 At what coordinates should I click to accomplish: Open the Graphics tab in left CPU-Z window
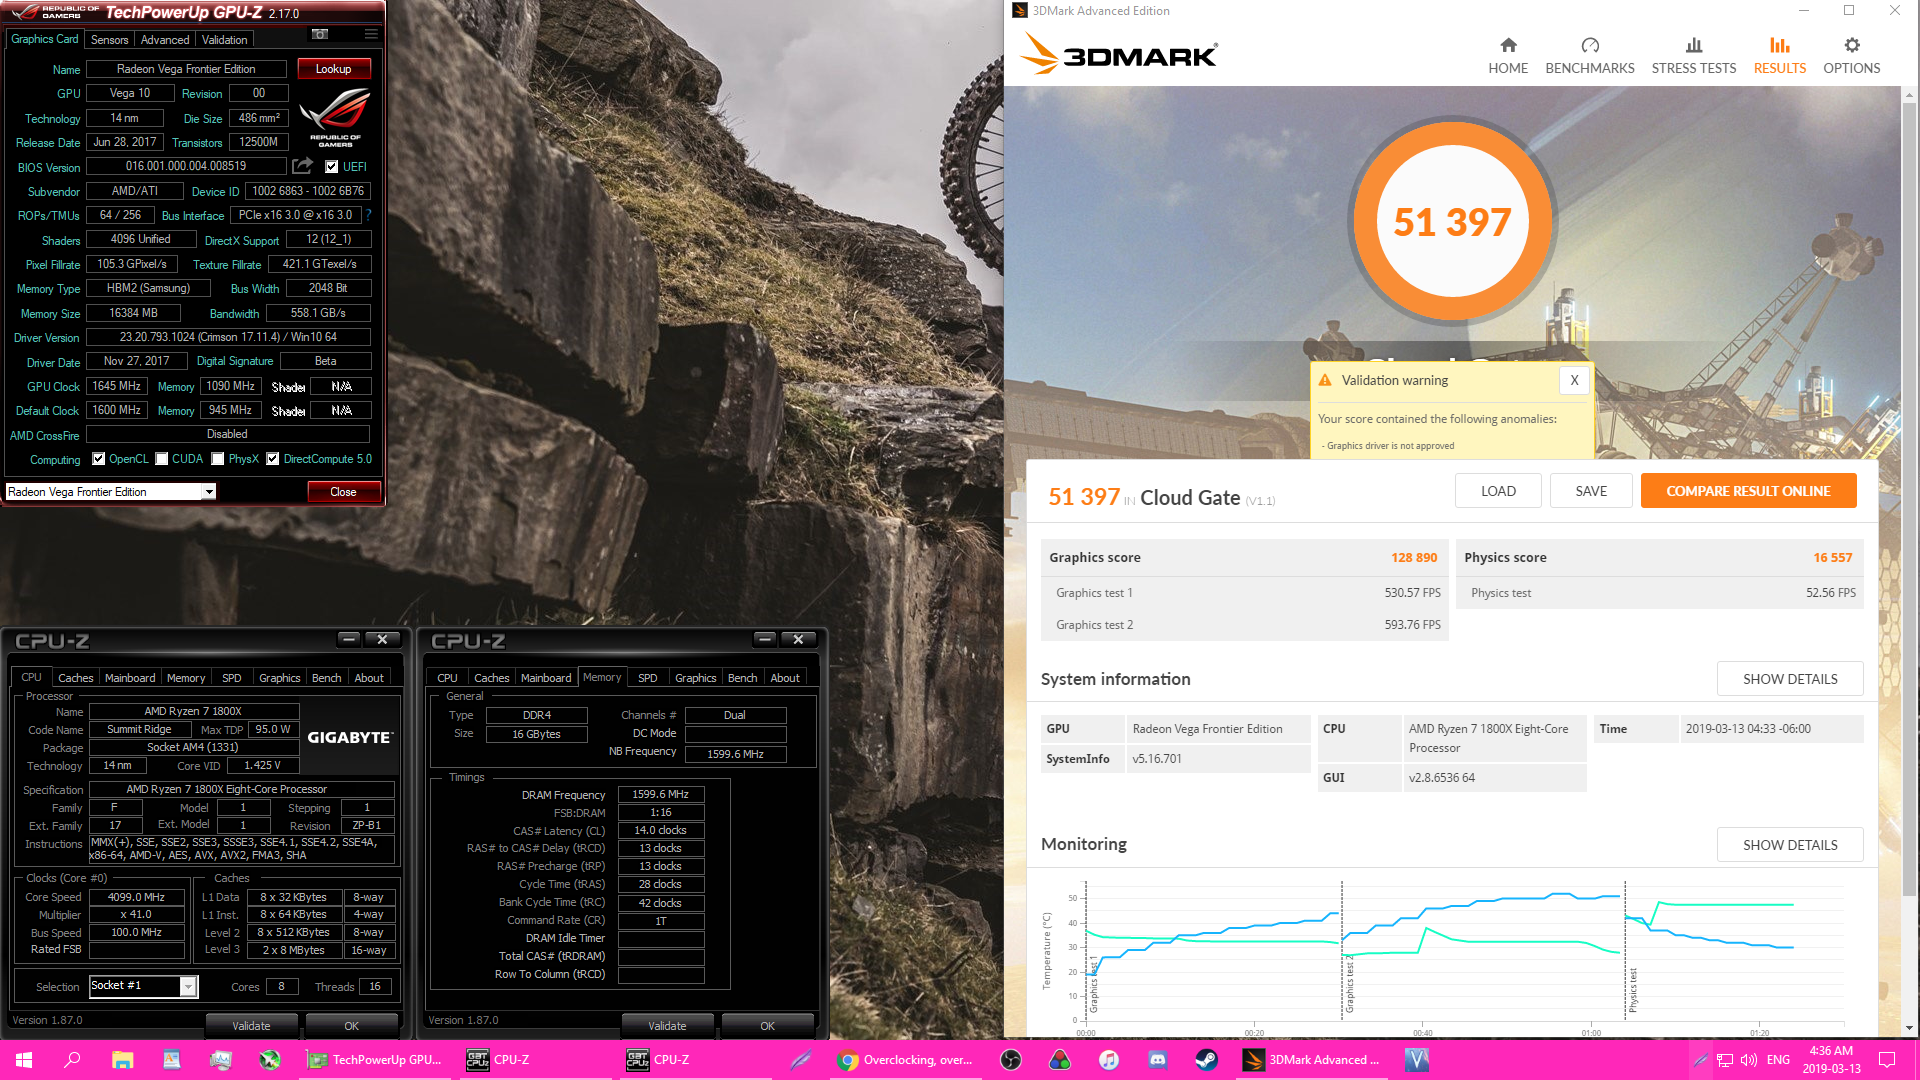280,678
